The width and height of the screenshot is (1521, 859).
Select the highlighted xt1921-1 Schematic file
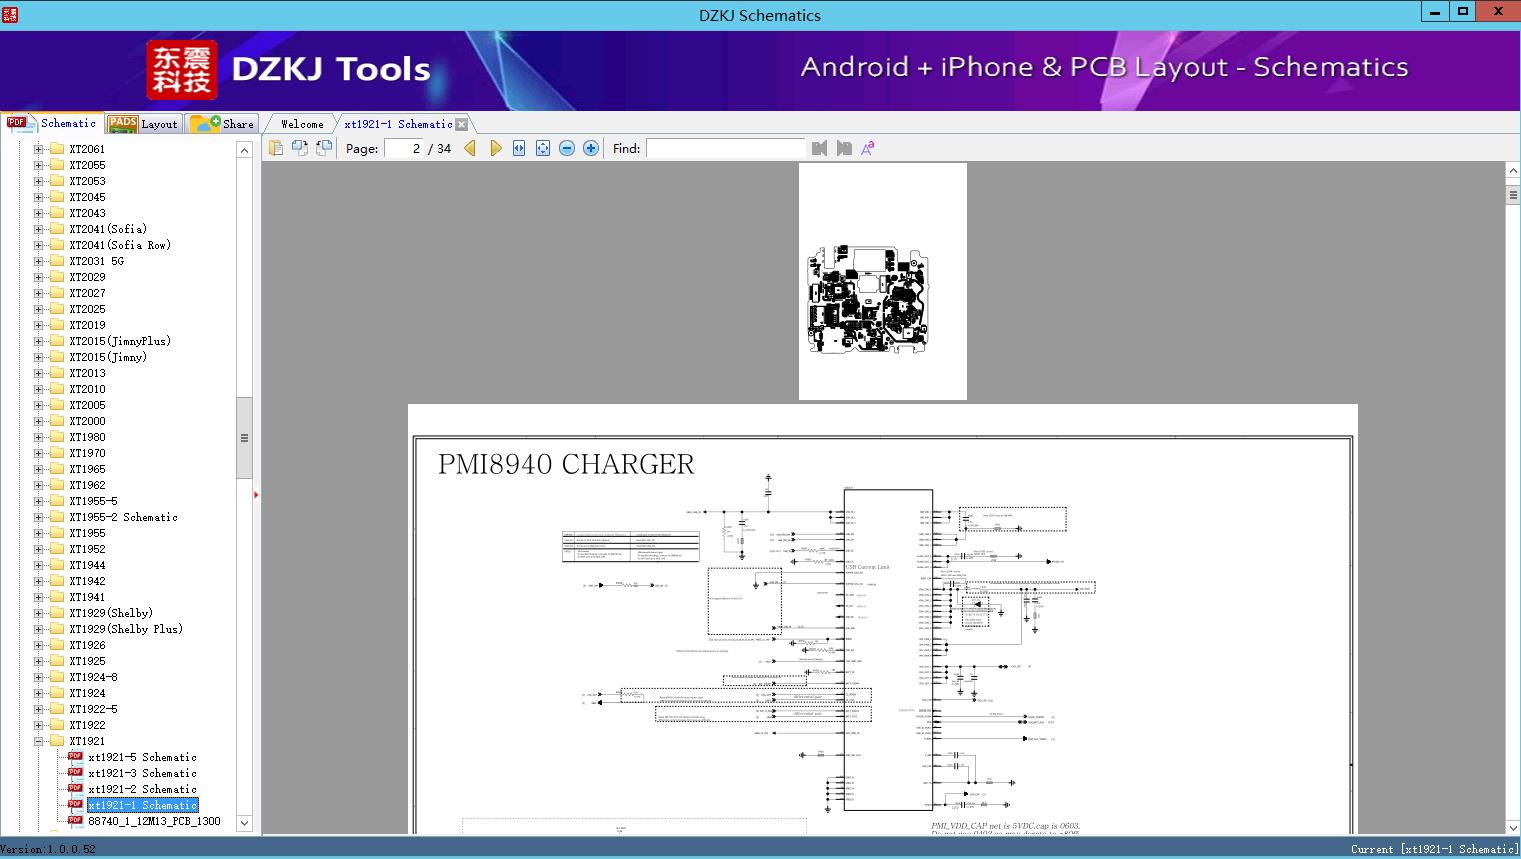point(142,805)
